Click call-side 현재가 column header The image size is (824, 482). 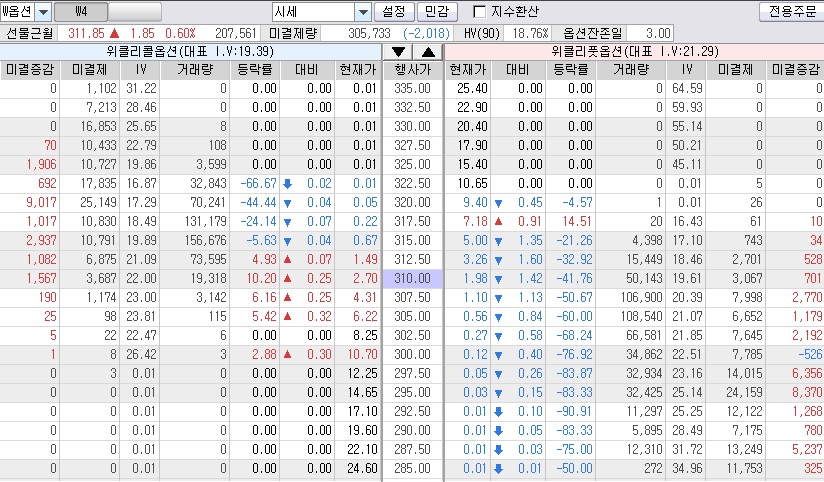pos(358,69)
